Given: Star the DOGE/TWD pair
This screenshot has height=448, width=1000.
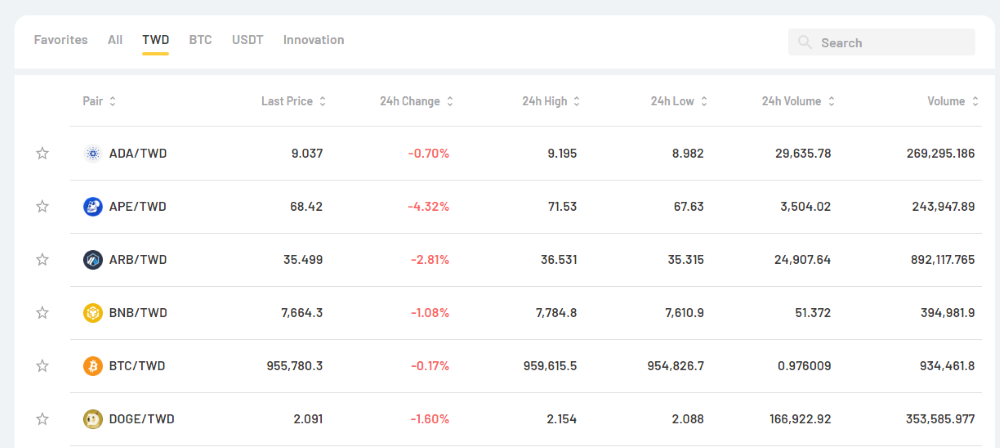Looking at the screenshot, I should 42,419.
